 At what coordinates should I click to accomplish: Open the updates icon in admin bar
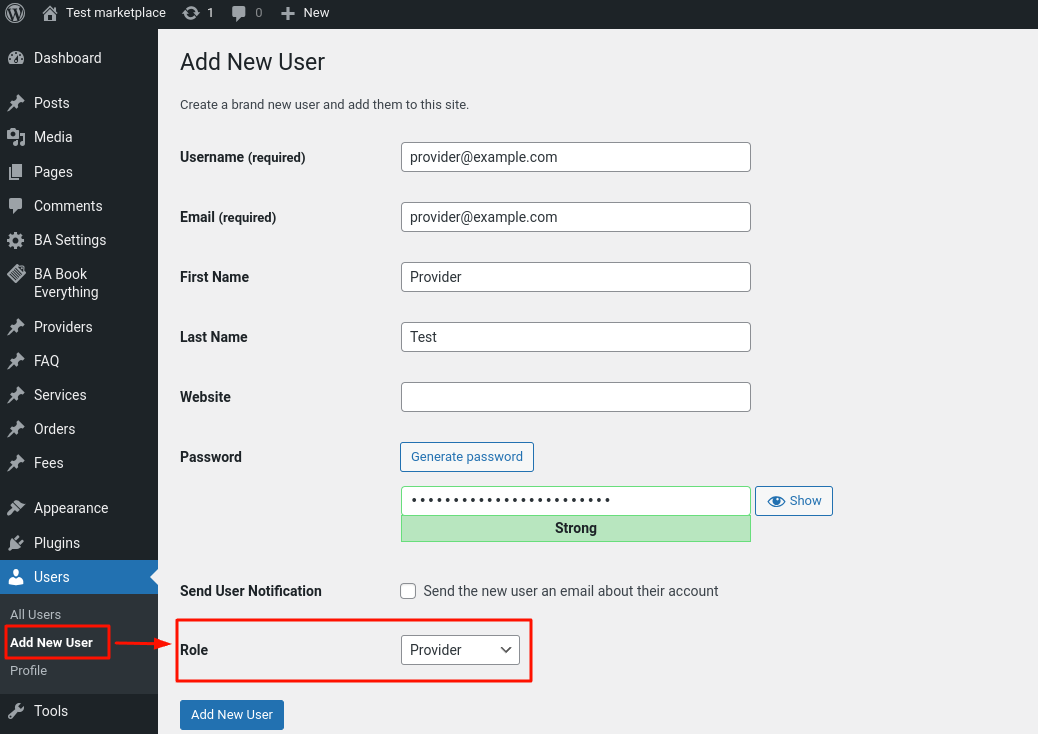(x=191, y=13)
